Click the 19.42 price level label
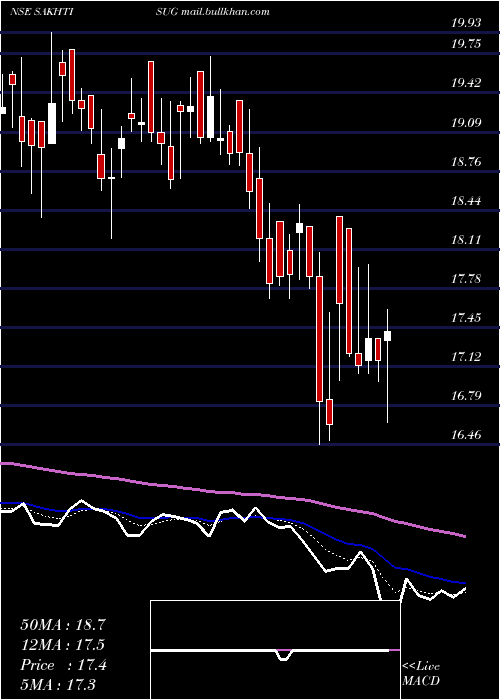This screenshot has width=500, height=700. pyautogui.click(x=466, y=82)
